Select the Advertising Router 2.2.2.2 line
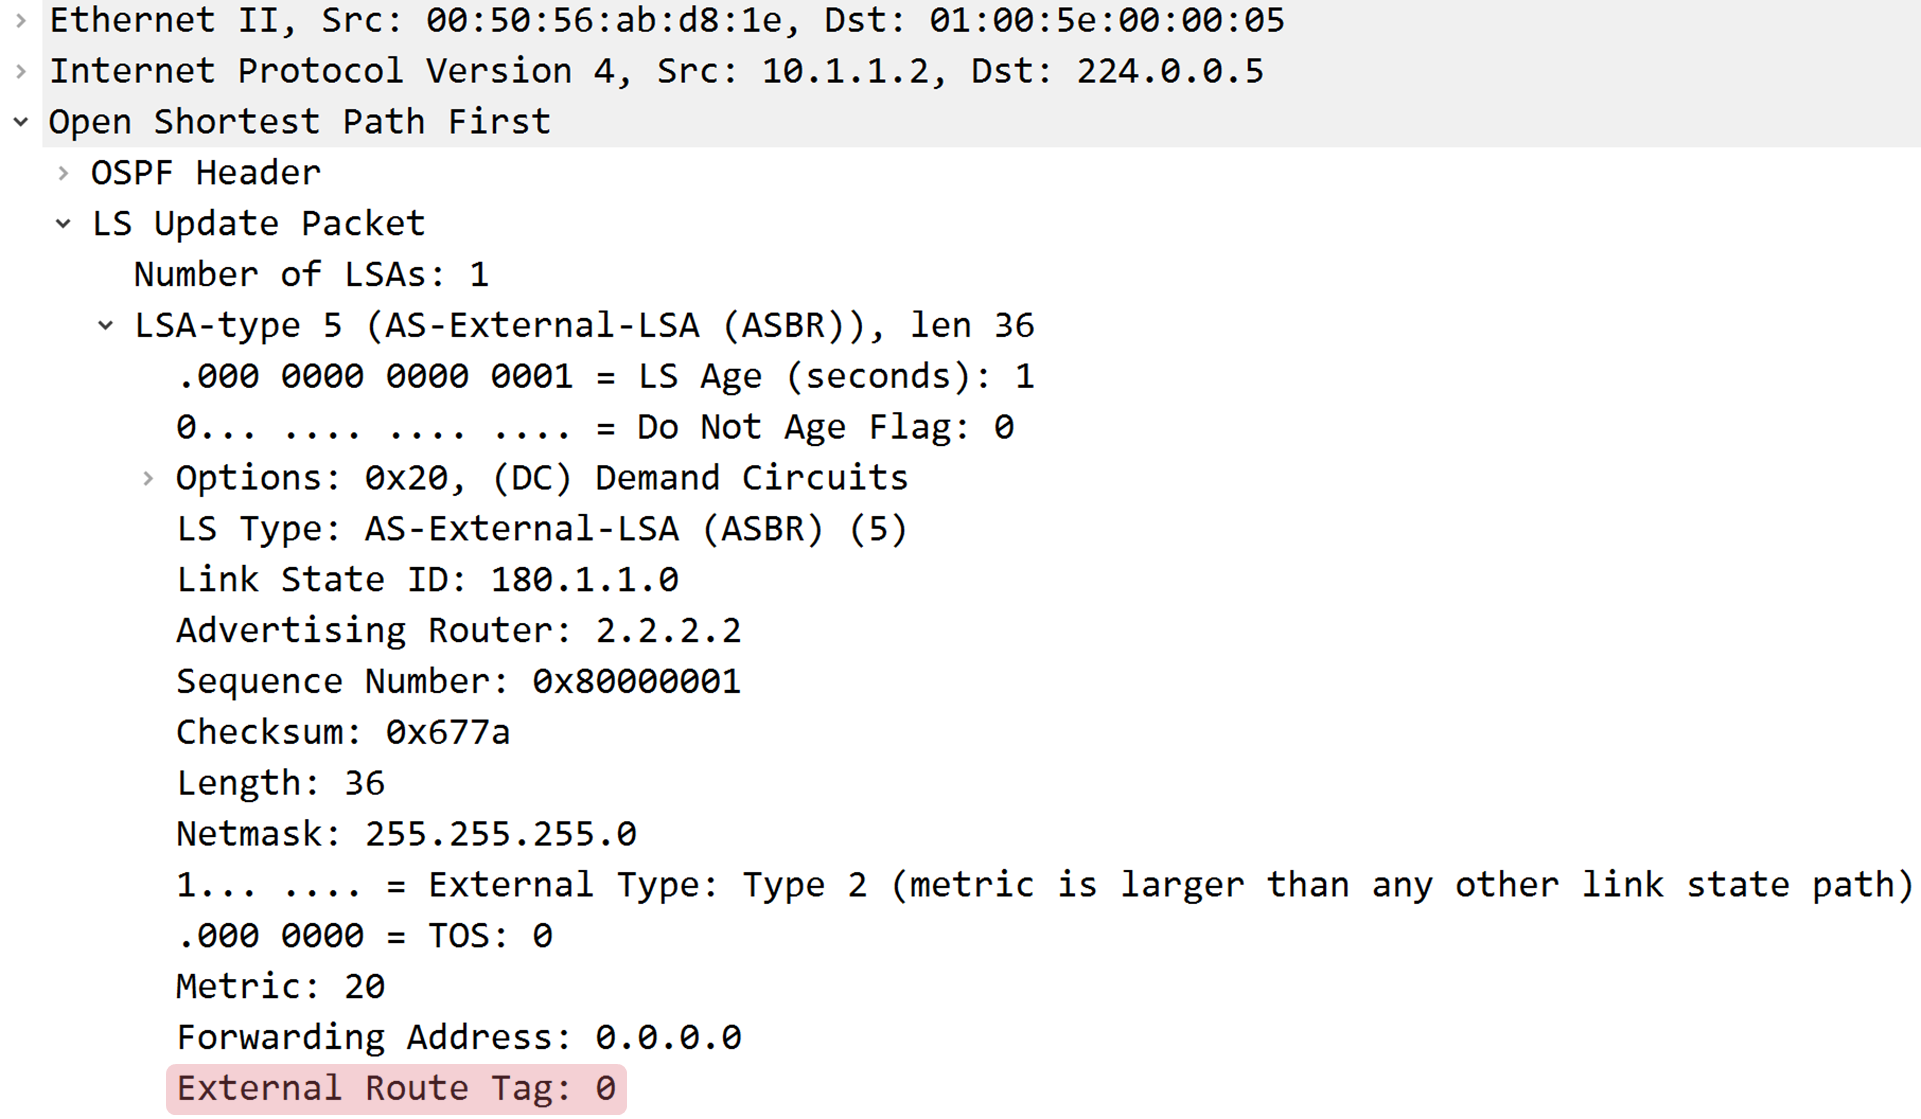The width and height of the screenshot is (1921, 1119). point(459,631)
